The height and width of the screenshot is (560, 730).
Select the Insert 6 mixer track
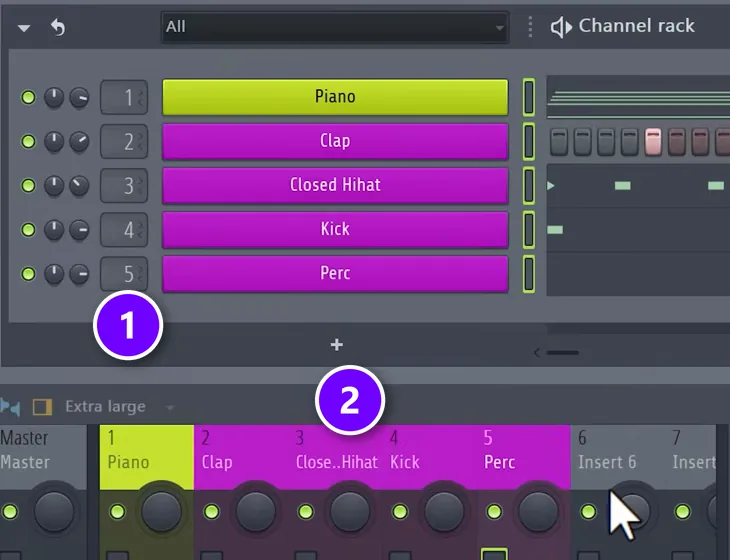[617, 457]
